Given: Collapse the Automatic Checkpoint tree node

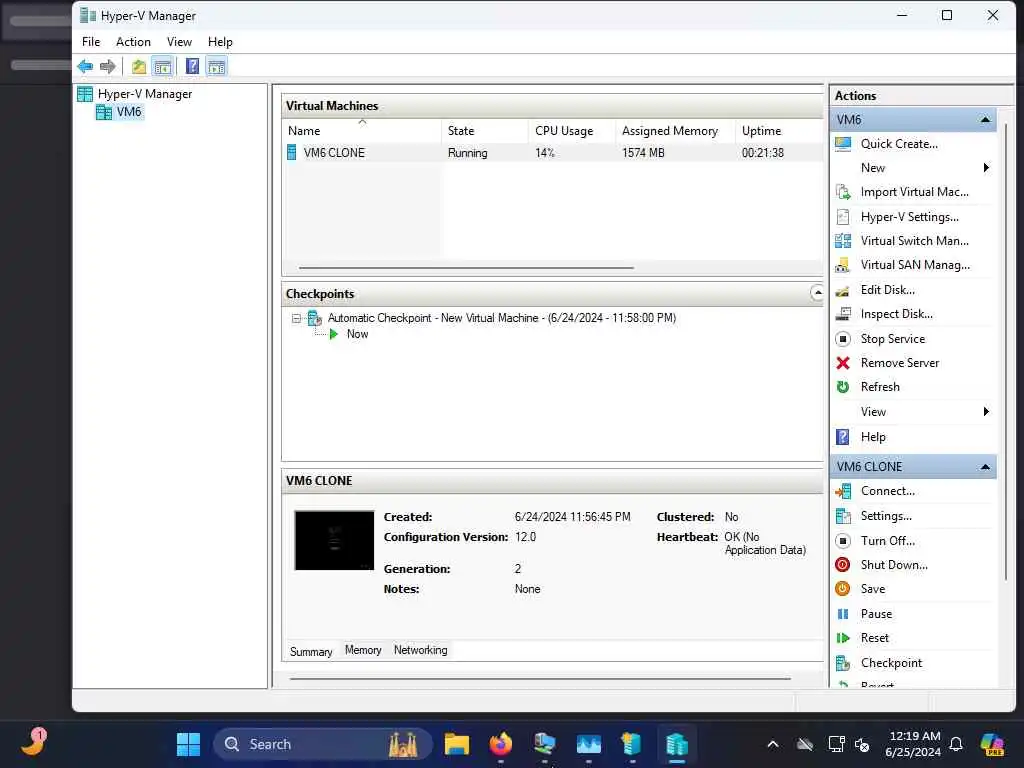Looking at the screenshot, I should 296,319.
